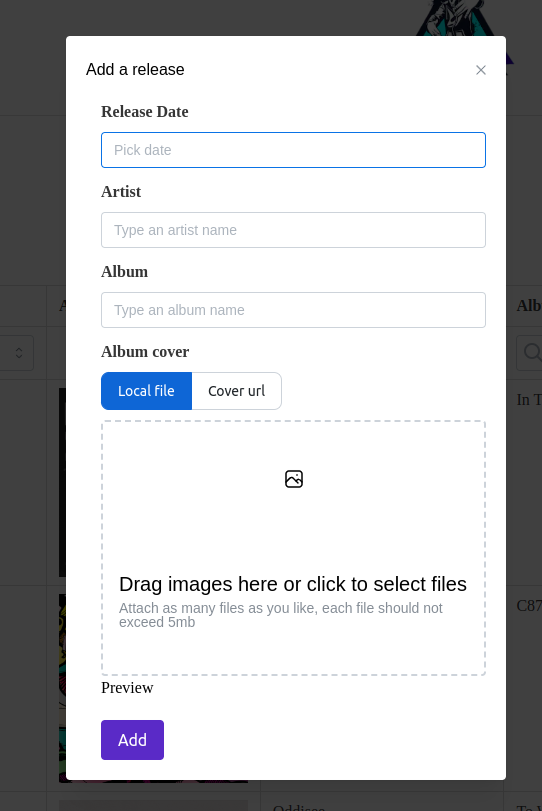
Task: Click the Release Date label
Action: coord(145,112)
